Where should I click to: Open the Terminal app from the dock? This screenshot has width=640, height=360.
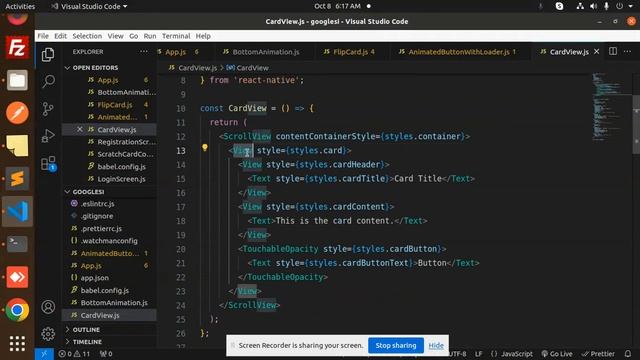17,244
